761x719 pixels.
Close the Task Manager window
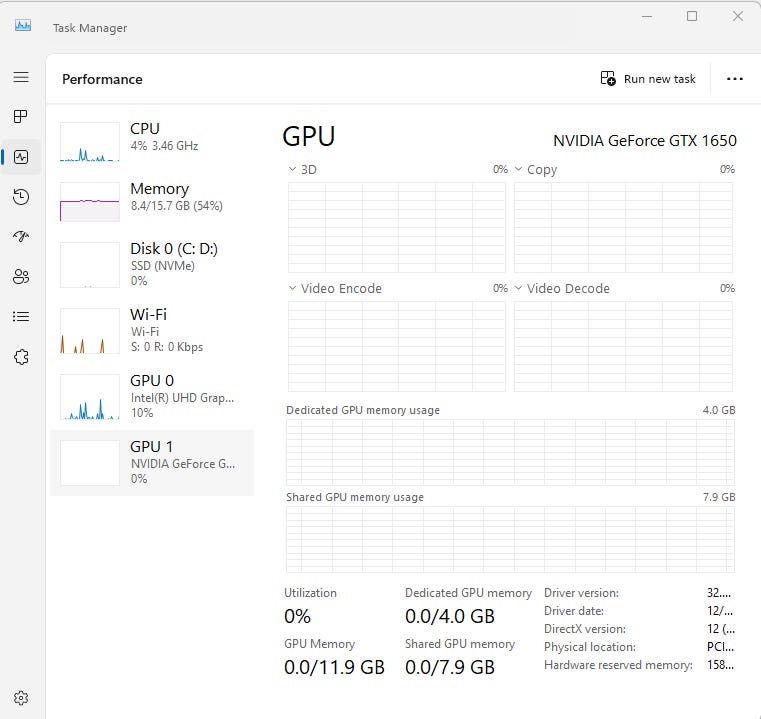pos(738,17)
